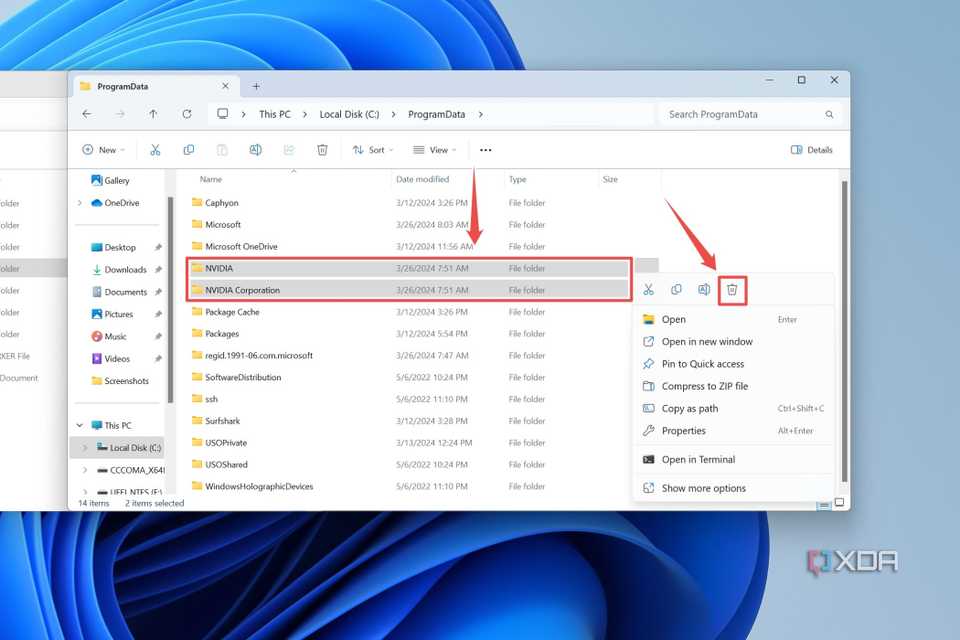The width and height of the screenshot is (960, 640).
Task: Choose Show more options
Action: click(x=733, y=488)
